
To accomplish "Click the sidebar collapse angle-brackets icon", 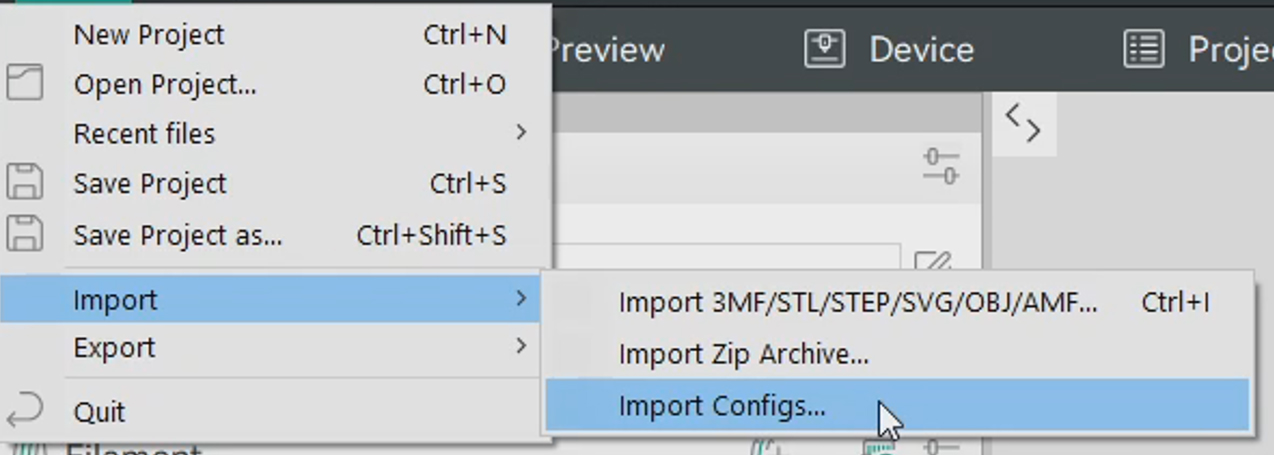I will point(1023,123).
